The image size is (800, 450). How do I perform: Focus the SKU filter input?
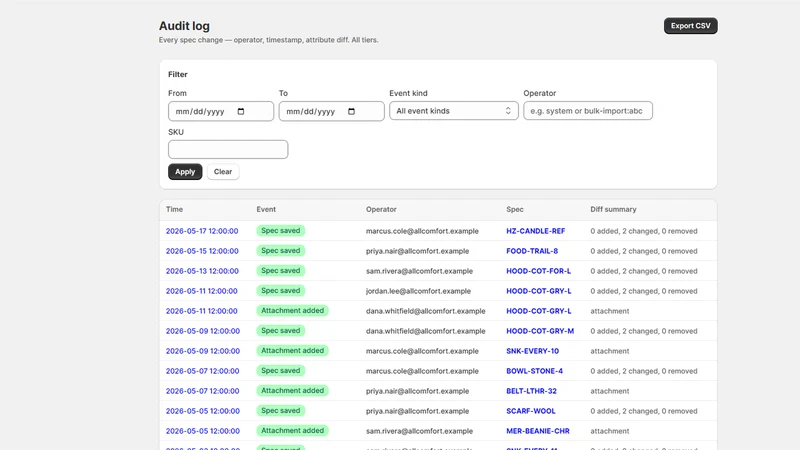[x=228, y=149]
